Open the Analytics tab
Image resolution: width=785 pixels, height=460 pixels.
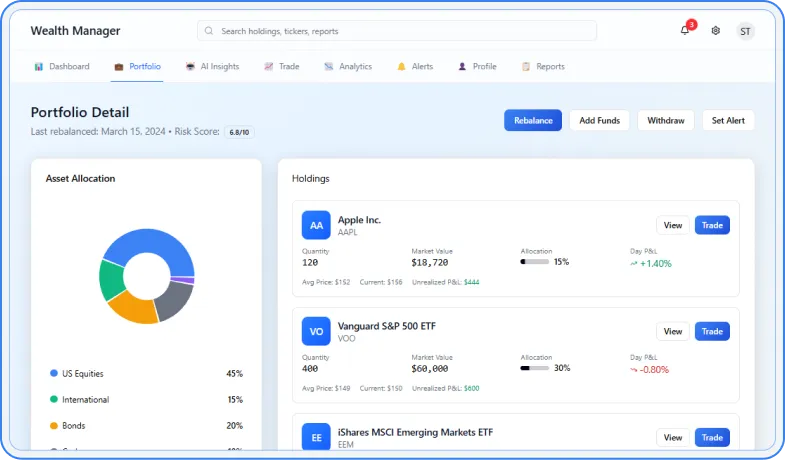click(x=347, y=67)
